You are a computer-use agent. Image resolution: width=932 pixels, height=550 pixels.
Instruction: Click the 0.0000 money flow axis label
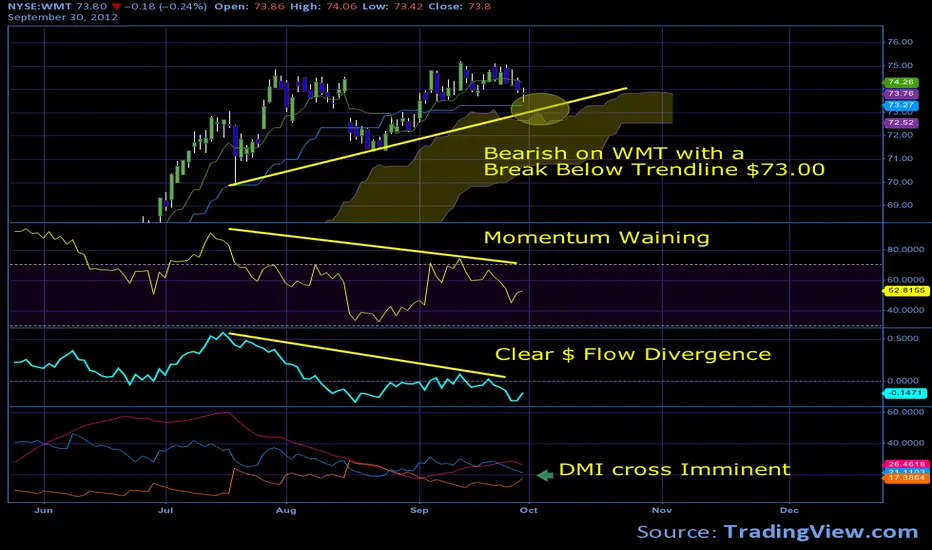[903, 381]
